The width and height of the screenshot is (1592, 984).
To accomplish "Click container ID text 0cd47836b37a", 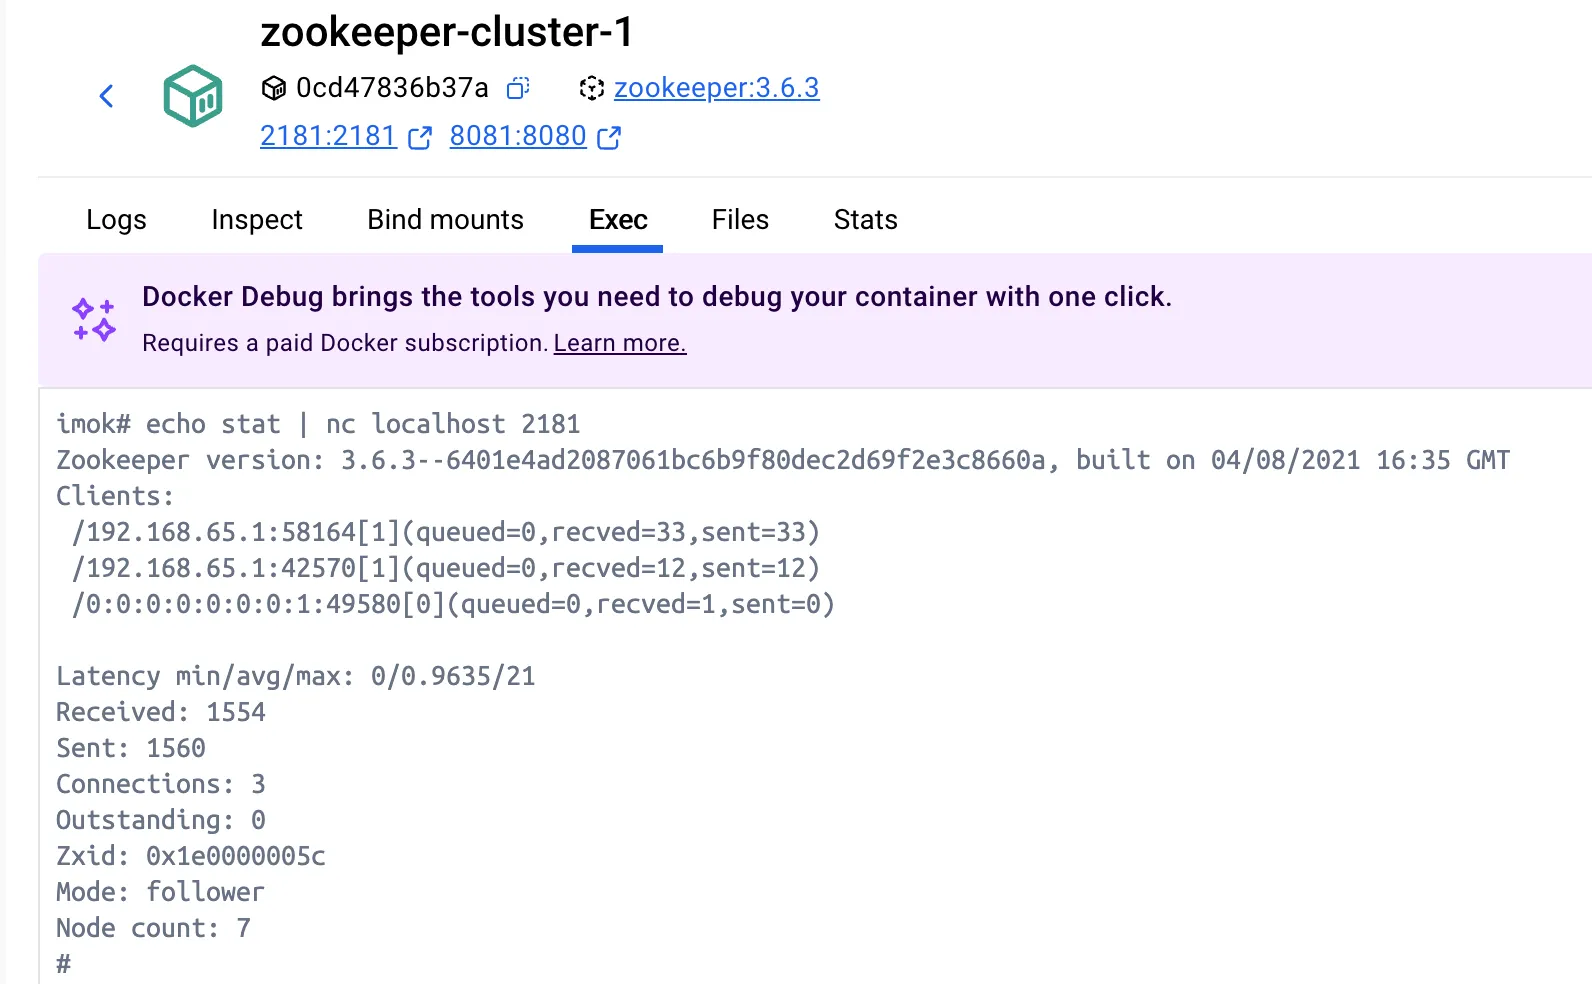I will pos(392,88).
